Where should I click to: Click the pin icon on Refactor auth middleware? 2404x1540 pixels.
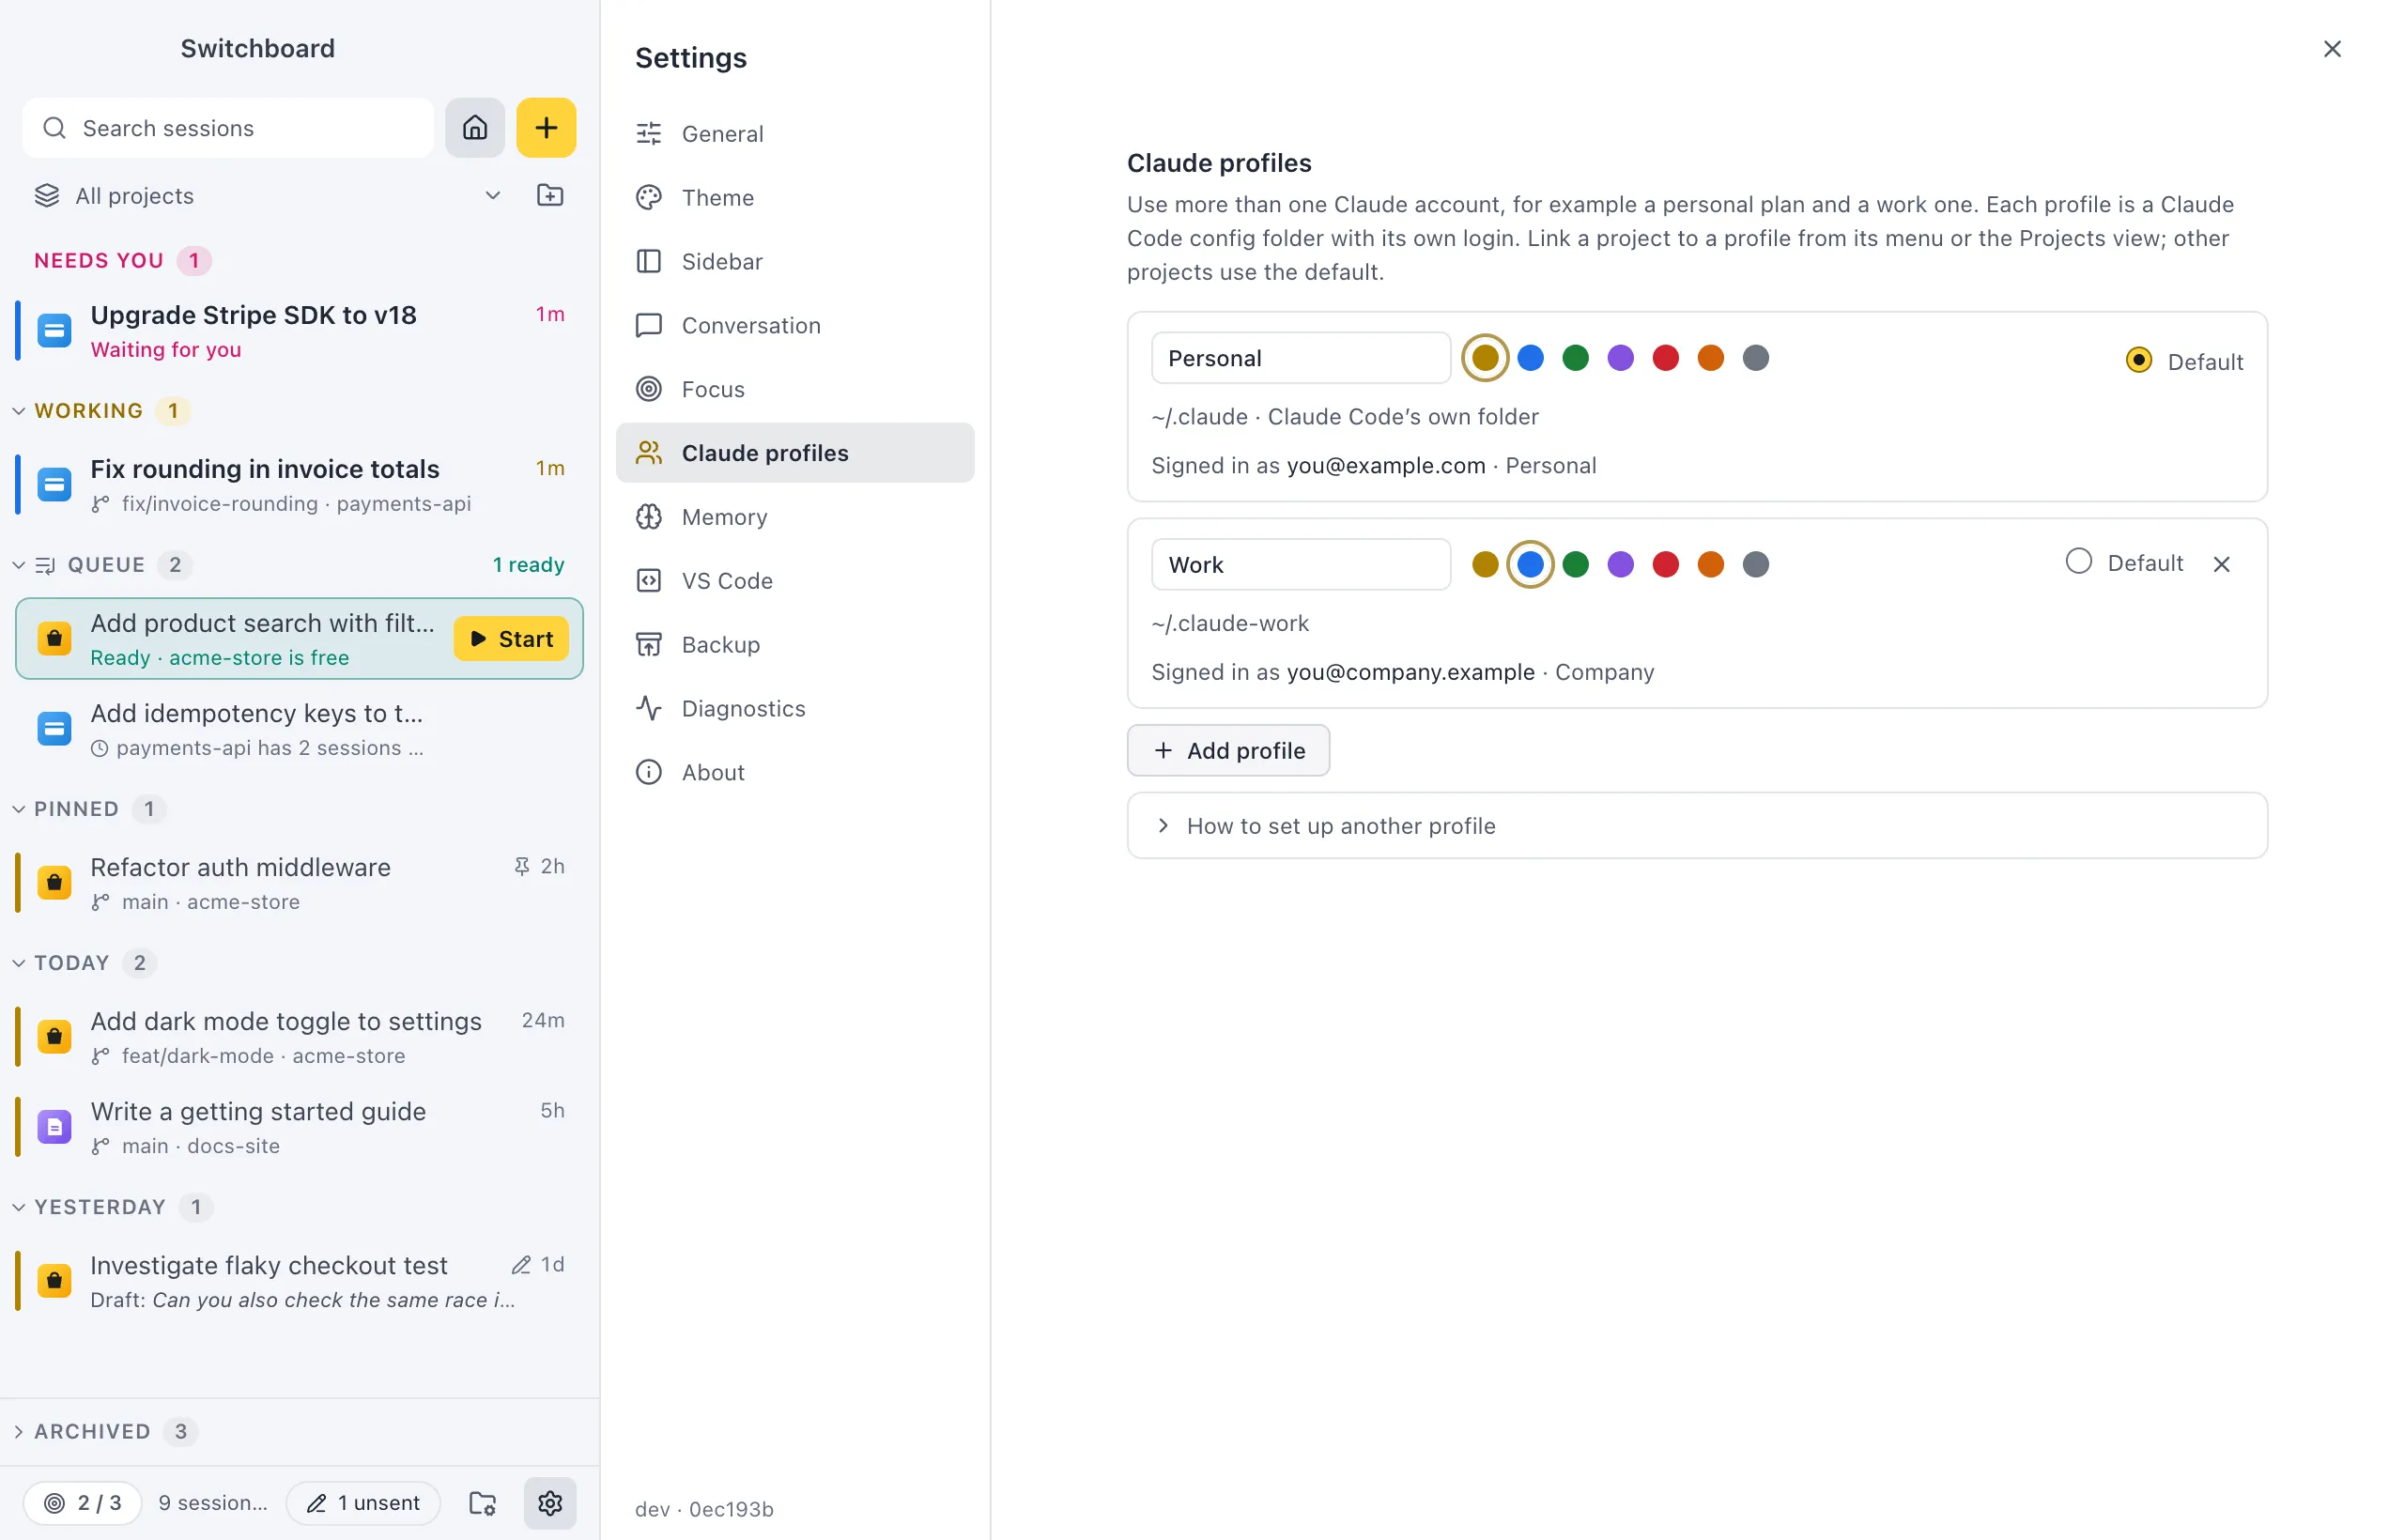click(x=522, y=866)
